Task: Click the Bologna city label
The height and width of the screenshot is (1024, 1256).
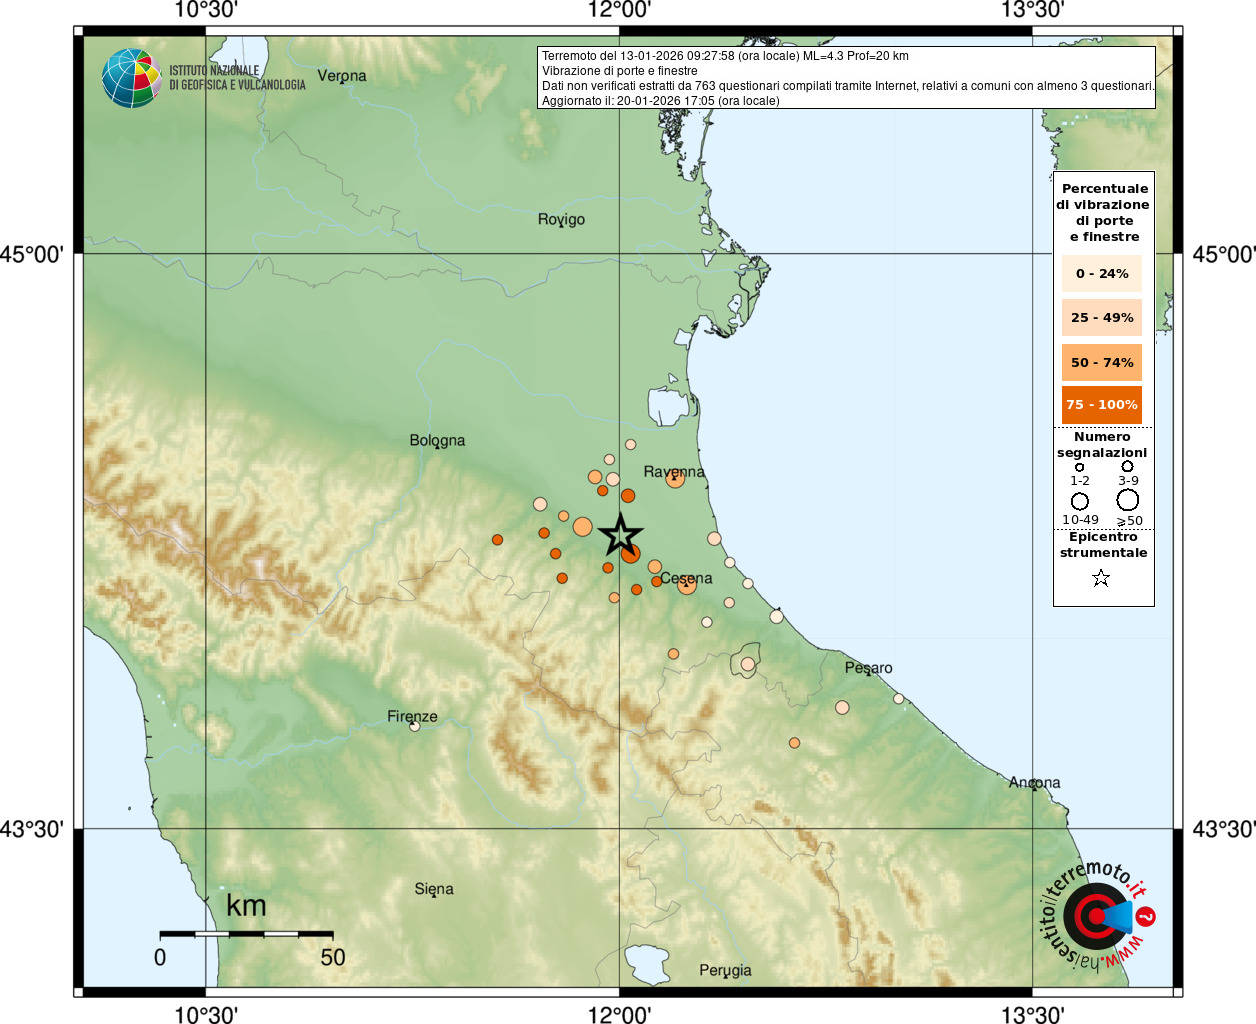Action: [437, 441]
